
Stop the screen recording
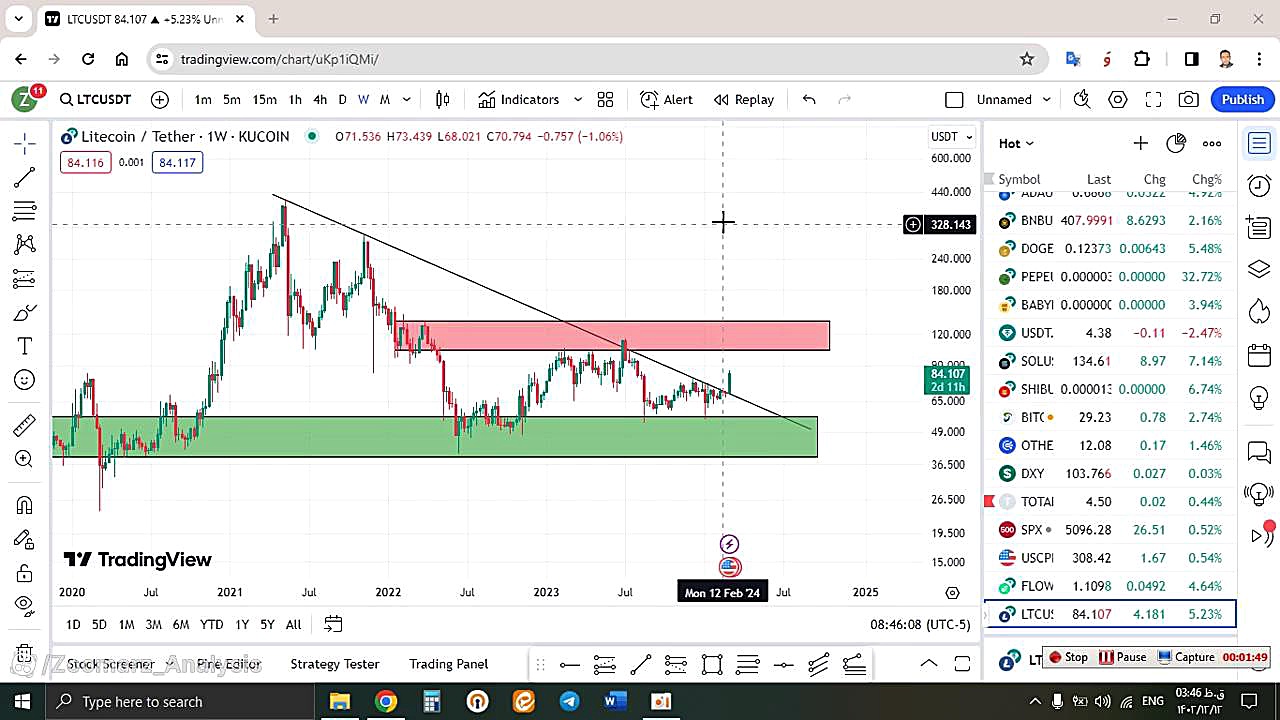click(x=1068, y=657)
